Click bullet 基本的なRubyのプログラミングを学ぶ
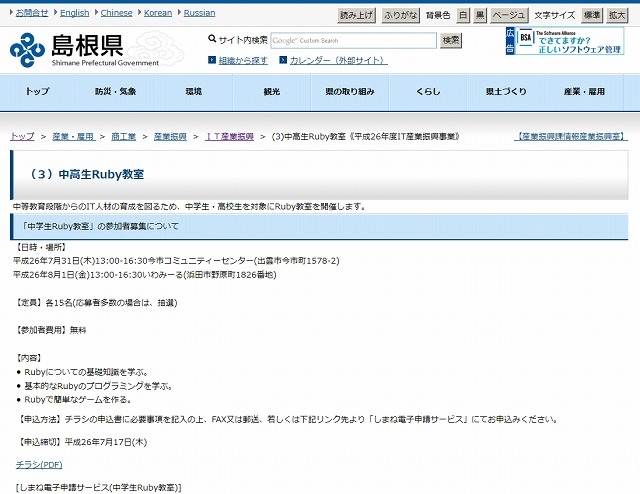The image size is (640, 494). click(98, 386)
